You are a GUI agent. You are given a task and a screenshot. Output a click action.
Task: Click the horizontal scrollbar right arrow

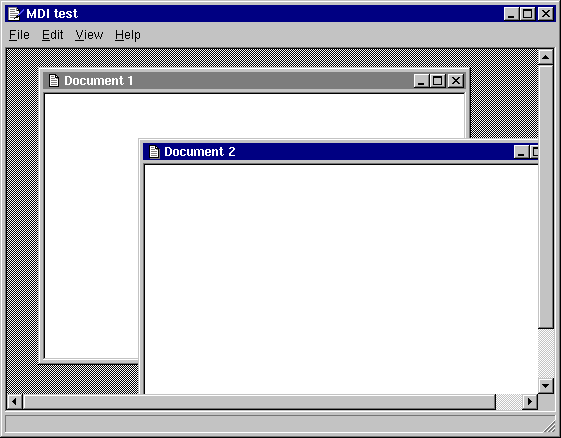click(x=530, y=402)
